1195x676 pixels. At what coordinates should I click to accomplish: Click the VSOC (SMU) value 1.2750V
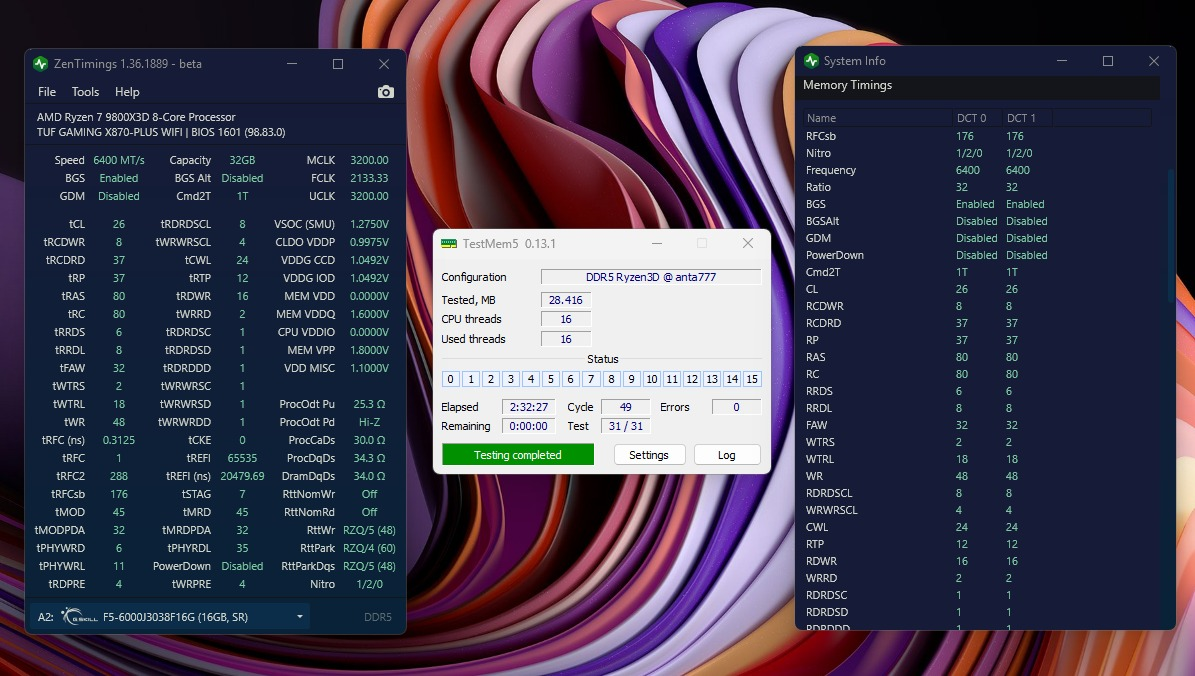coord(369,224)
